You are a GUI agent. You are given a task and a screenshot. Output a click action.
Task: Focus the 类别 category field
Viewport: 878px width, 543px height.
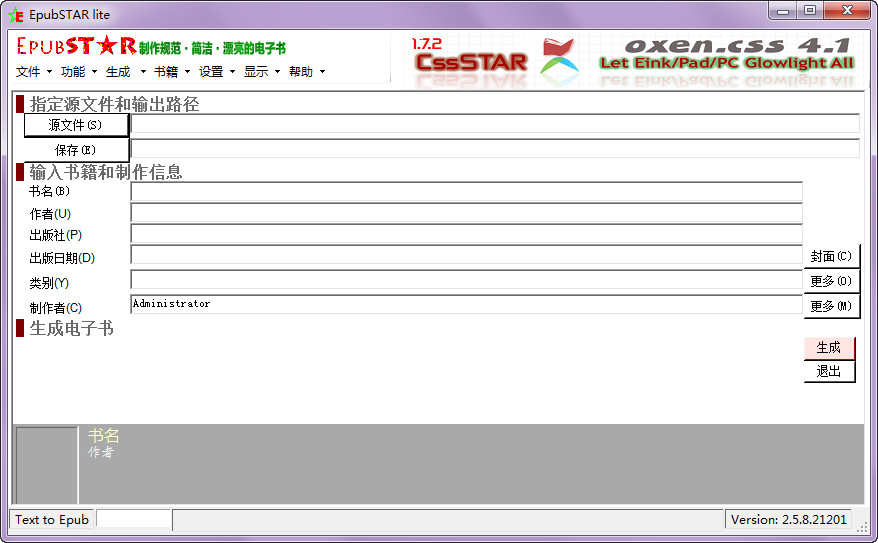(466, 279)
